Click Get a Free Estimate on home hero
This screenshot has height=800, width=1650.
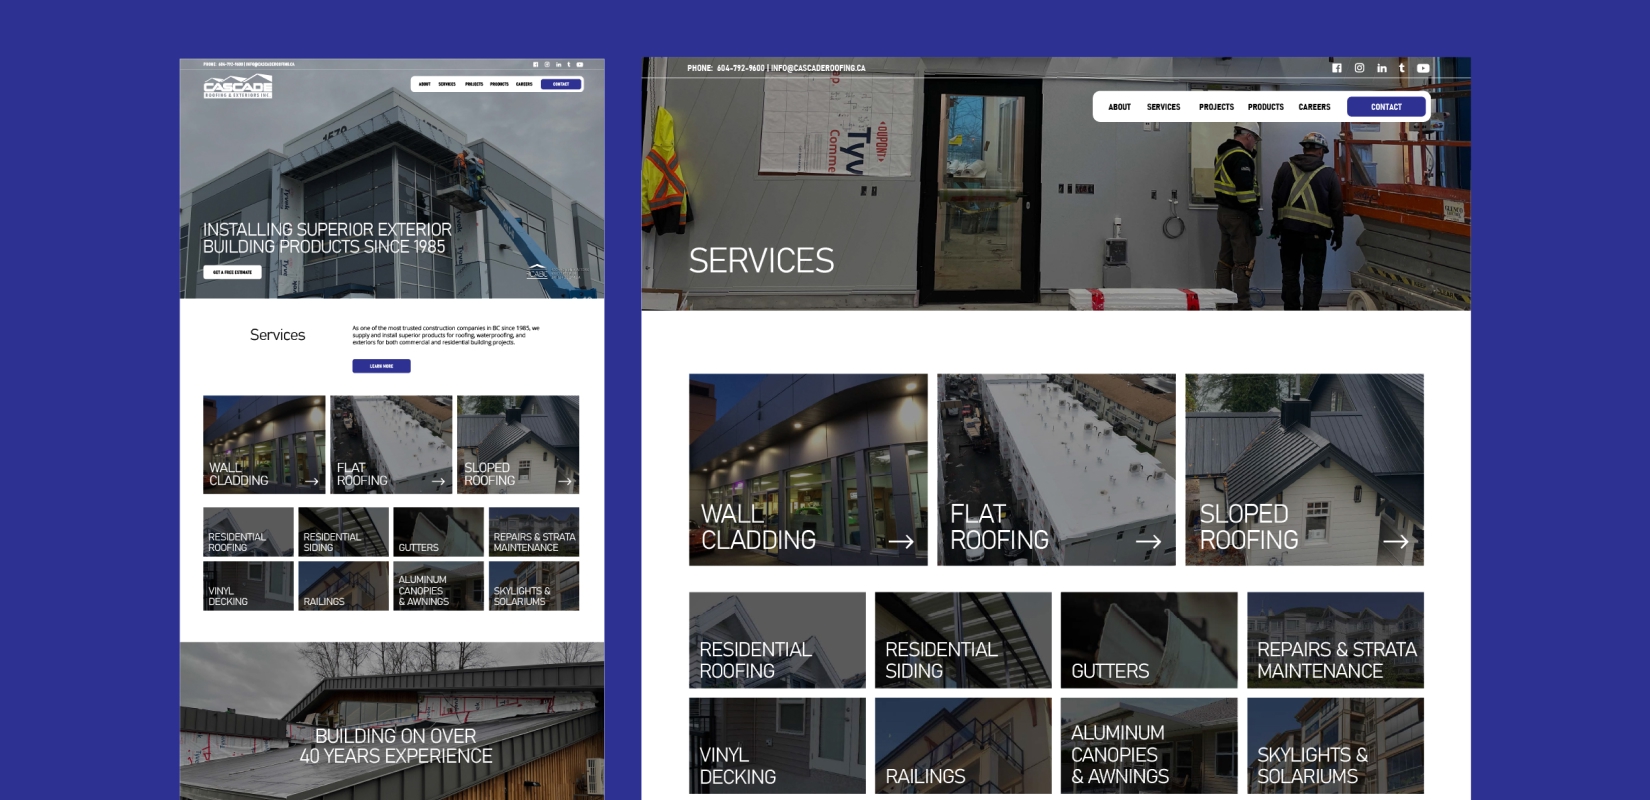point(232,272)
